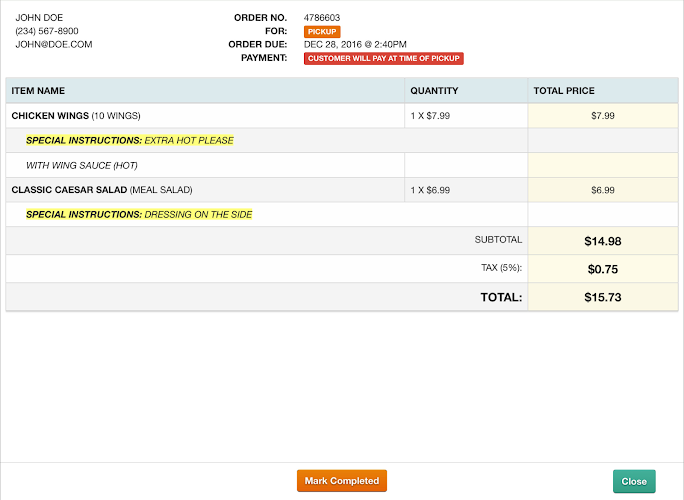684x500 pixels.
Task: Click the tax amount $0.75
Action: pyautogui.click(x=603, y=269)
